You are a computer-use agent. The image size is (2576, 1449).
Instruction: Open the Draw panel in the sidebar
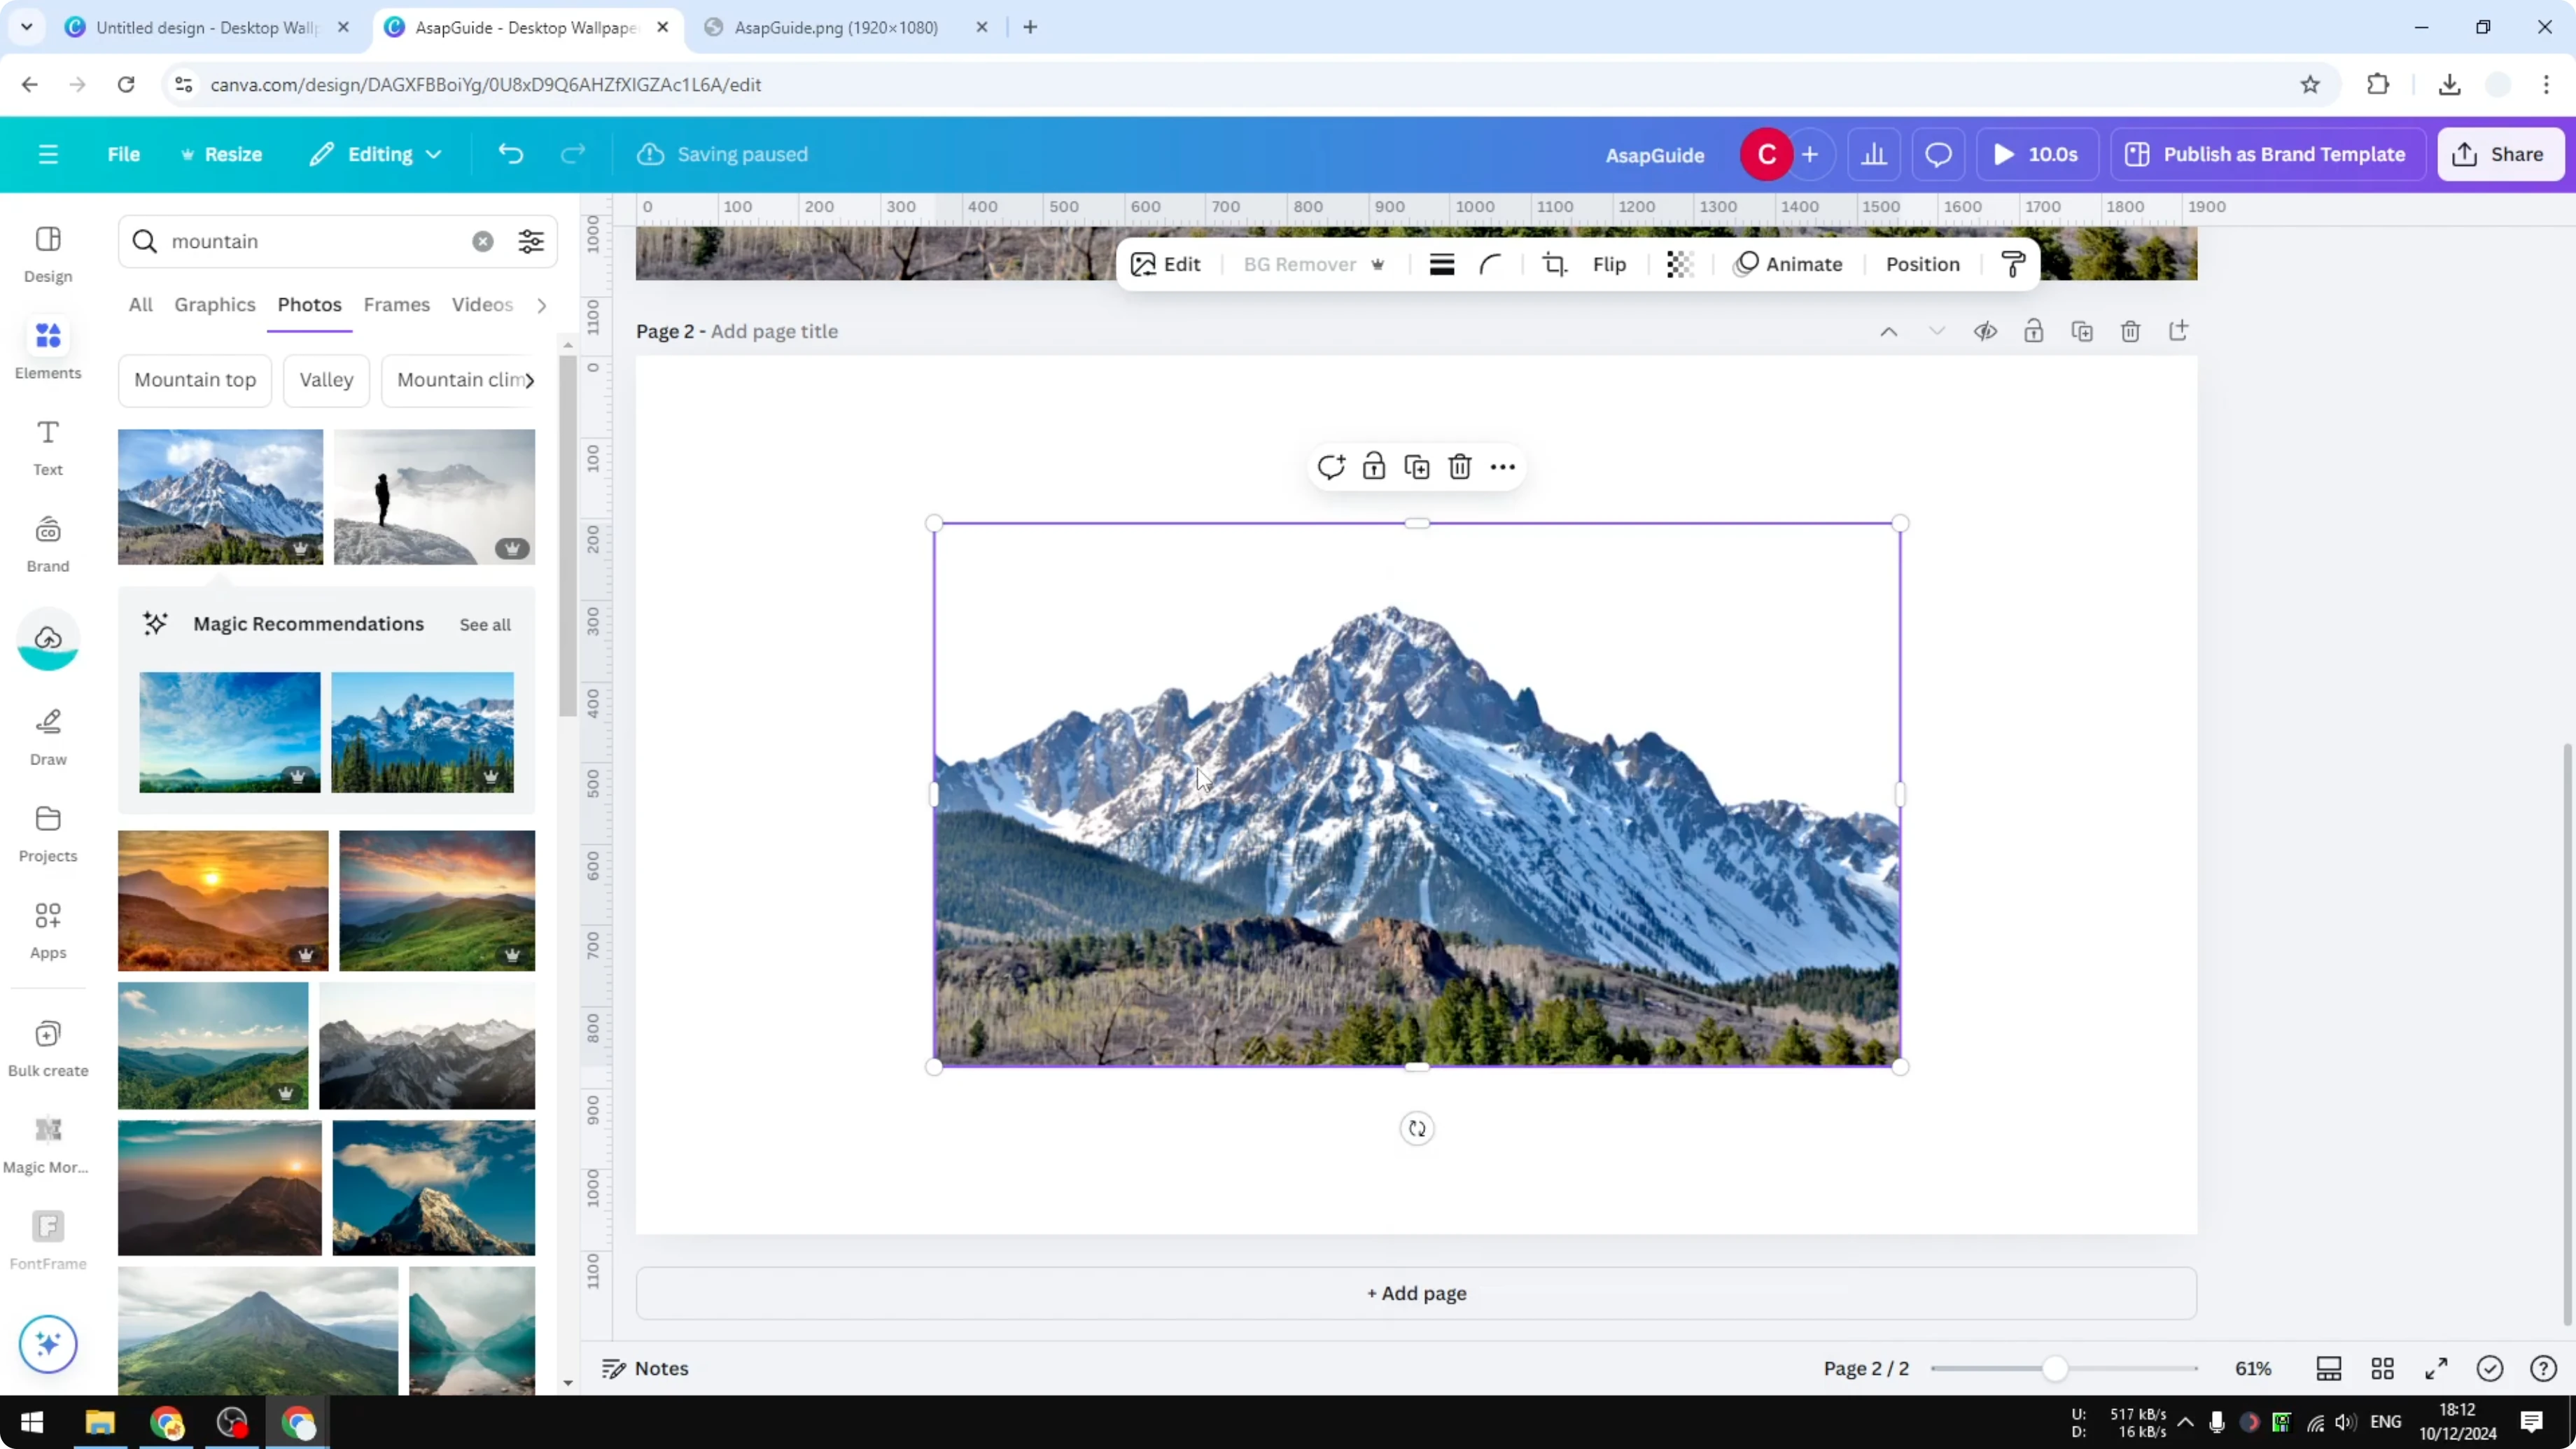47,735
